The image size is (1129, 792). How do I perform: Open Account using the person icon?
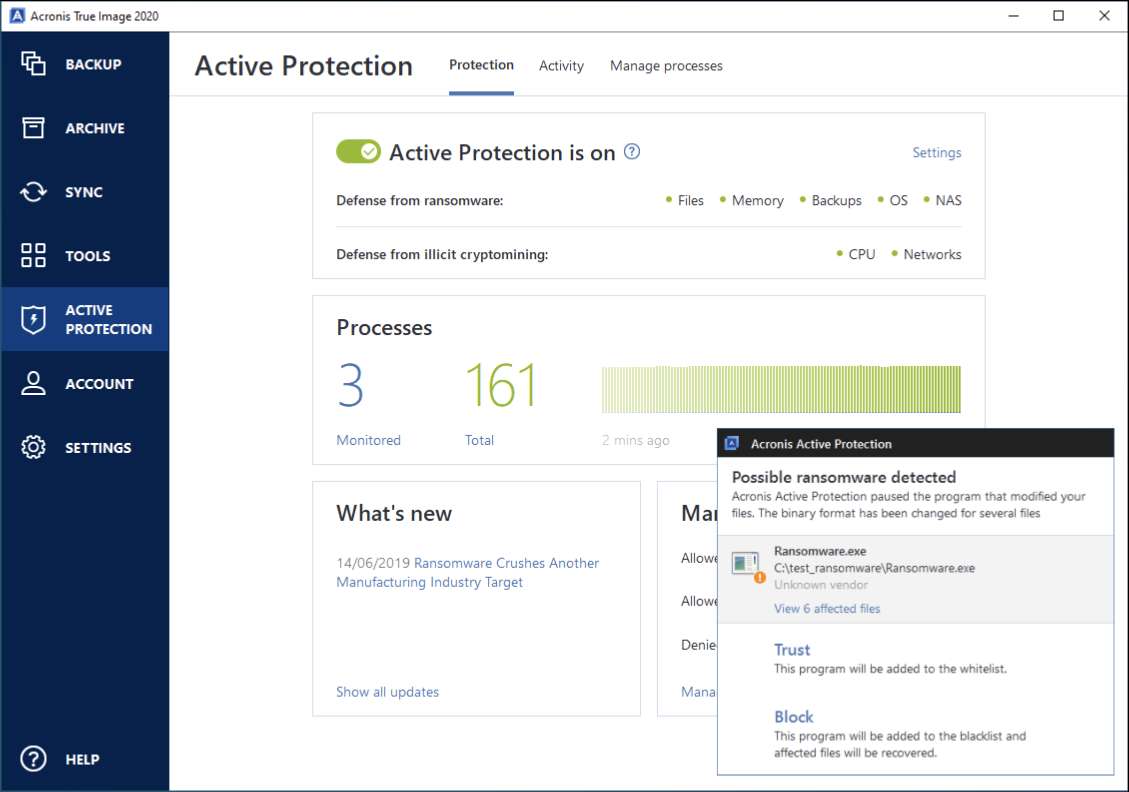click(34, 384)
